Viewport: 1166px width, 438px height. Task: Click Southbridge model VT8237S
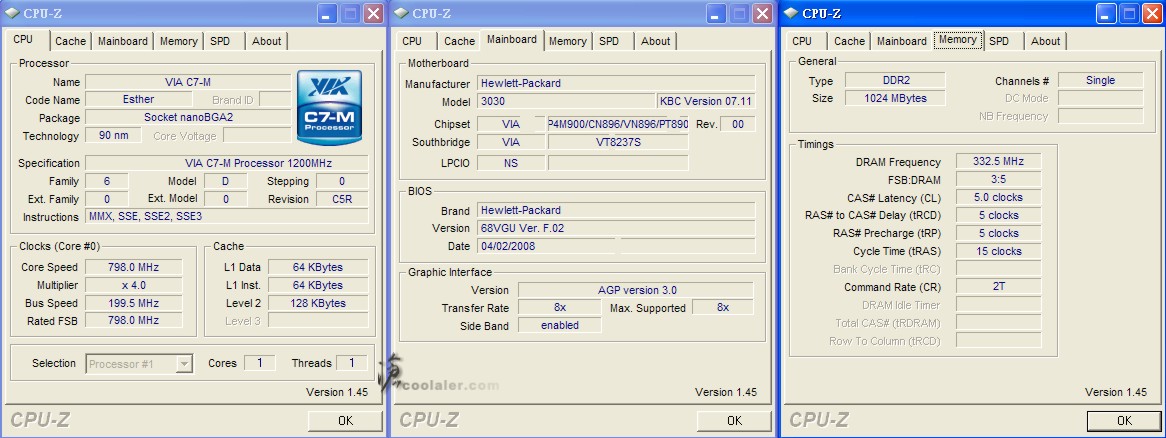coord(618,142)
